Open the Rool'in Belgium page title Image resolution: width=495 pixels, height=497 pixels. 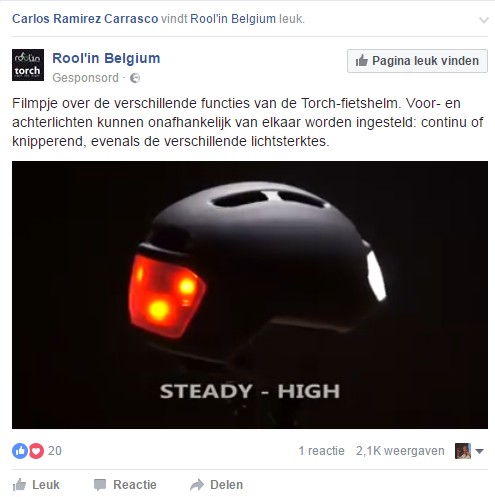point(106,58)
